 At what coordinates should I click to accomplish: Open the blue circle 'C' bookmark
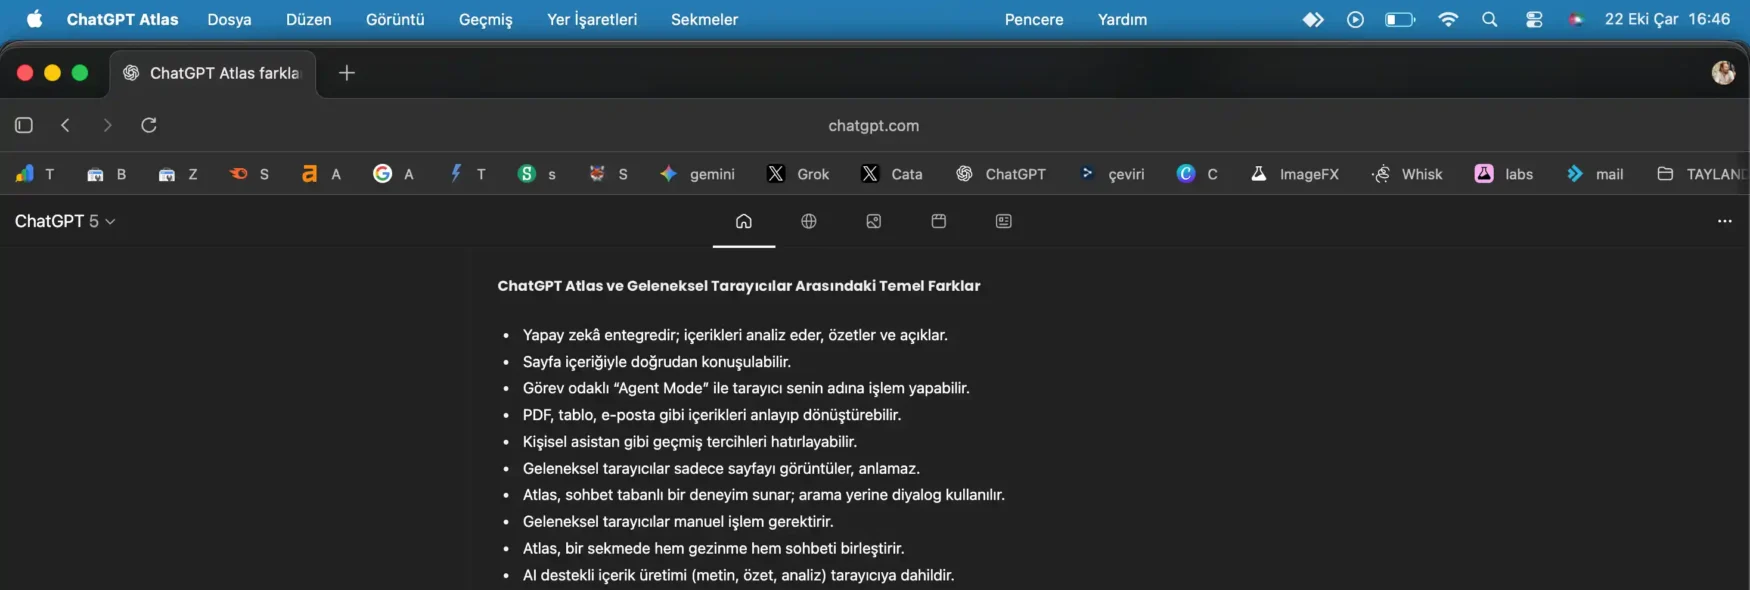[1197, 174]
